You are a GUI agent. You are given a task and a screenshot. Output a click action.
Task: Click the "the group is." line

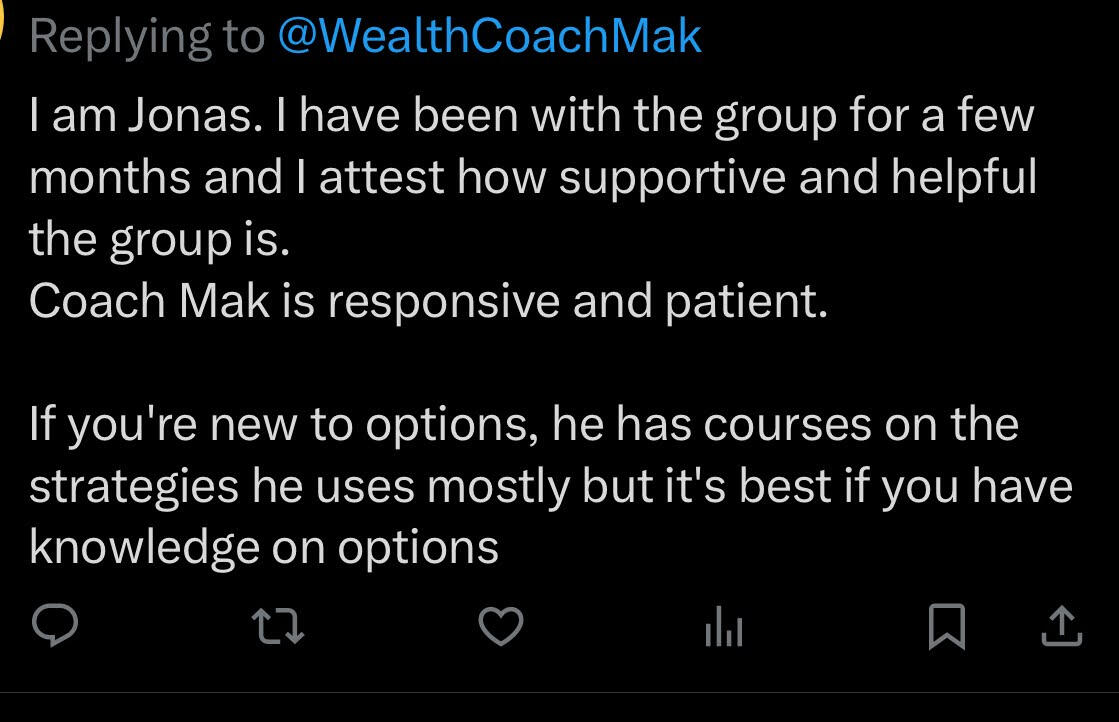coord(160,240)
